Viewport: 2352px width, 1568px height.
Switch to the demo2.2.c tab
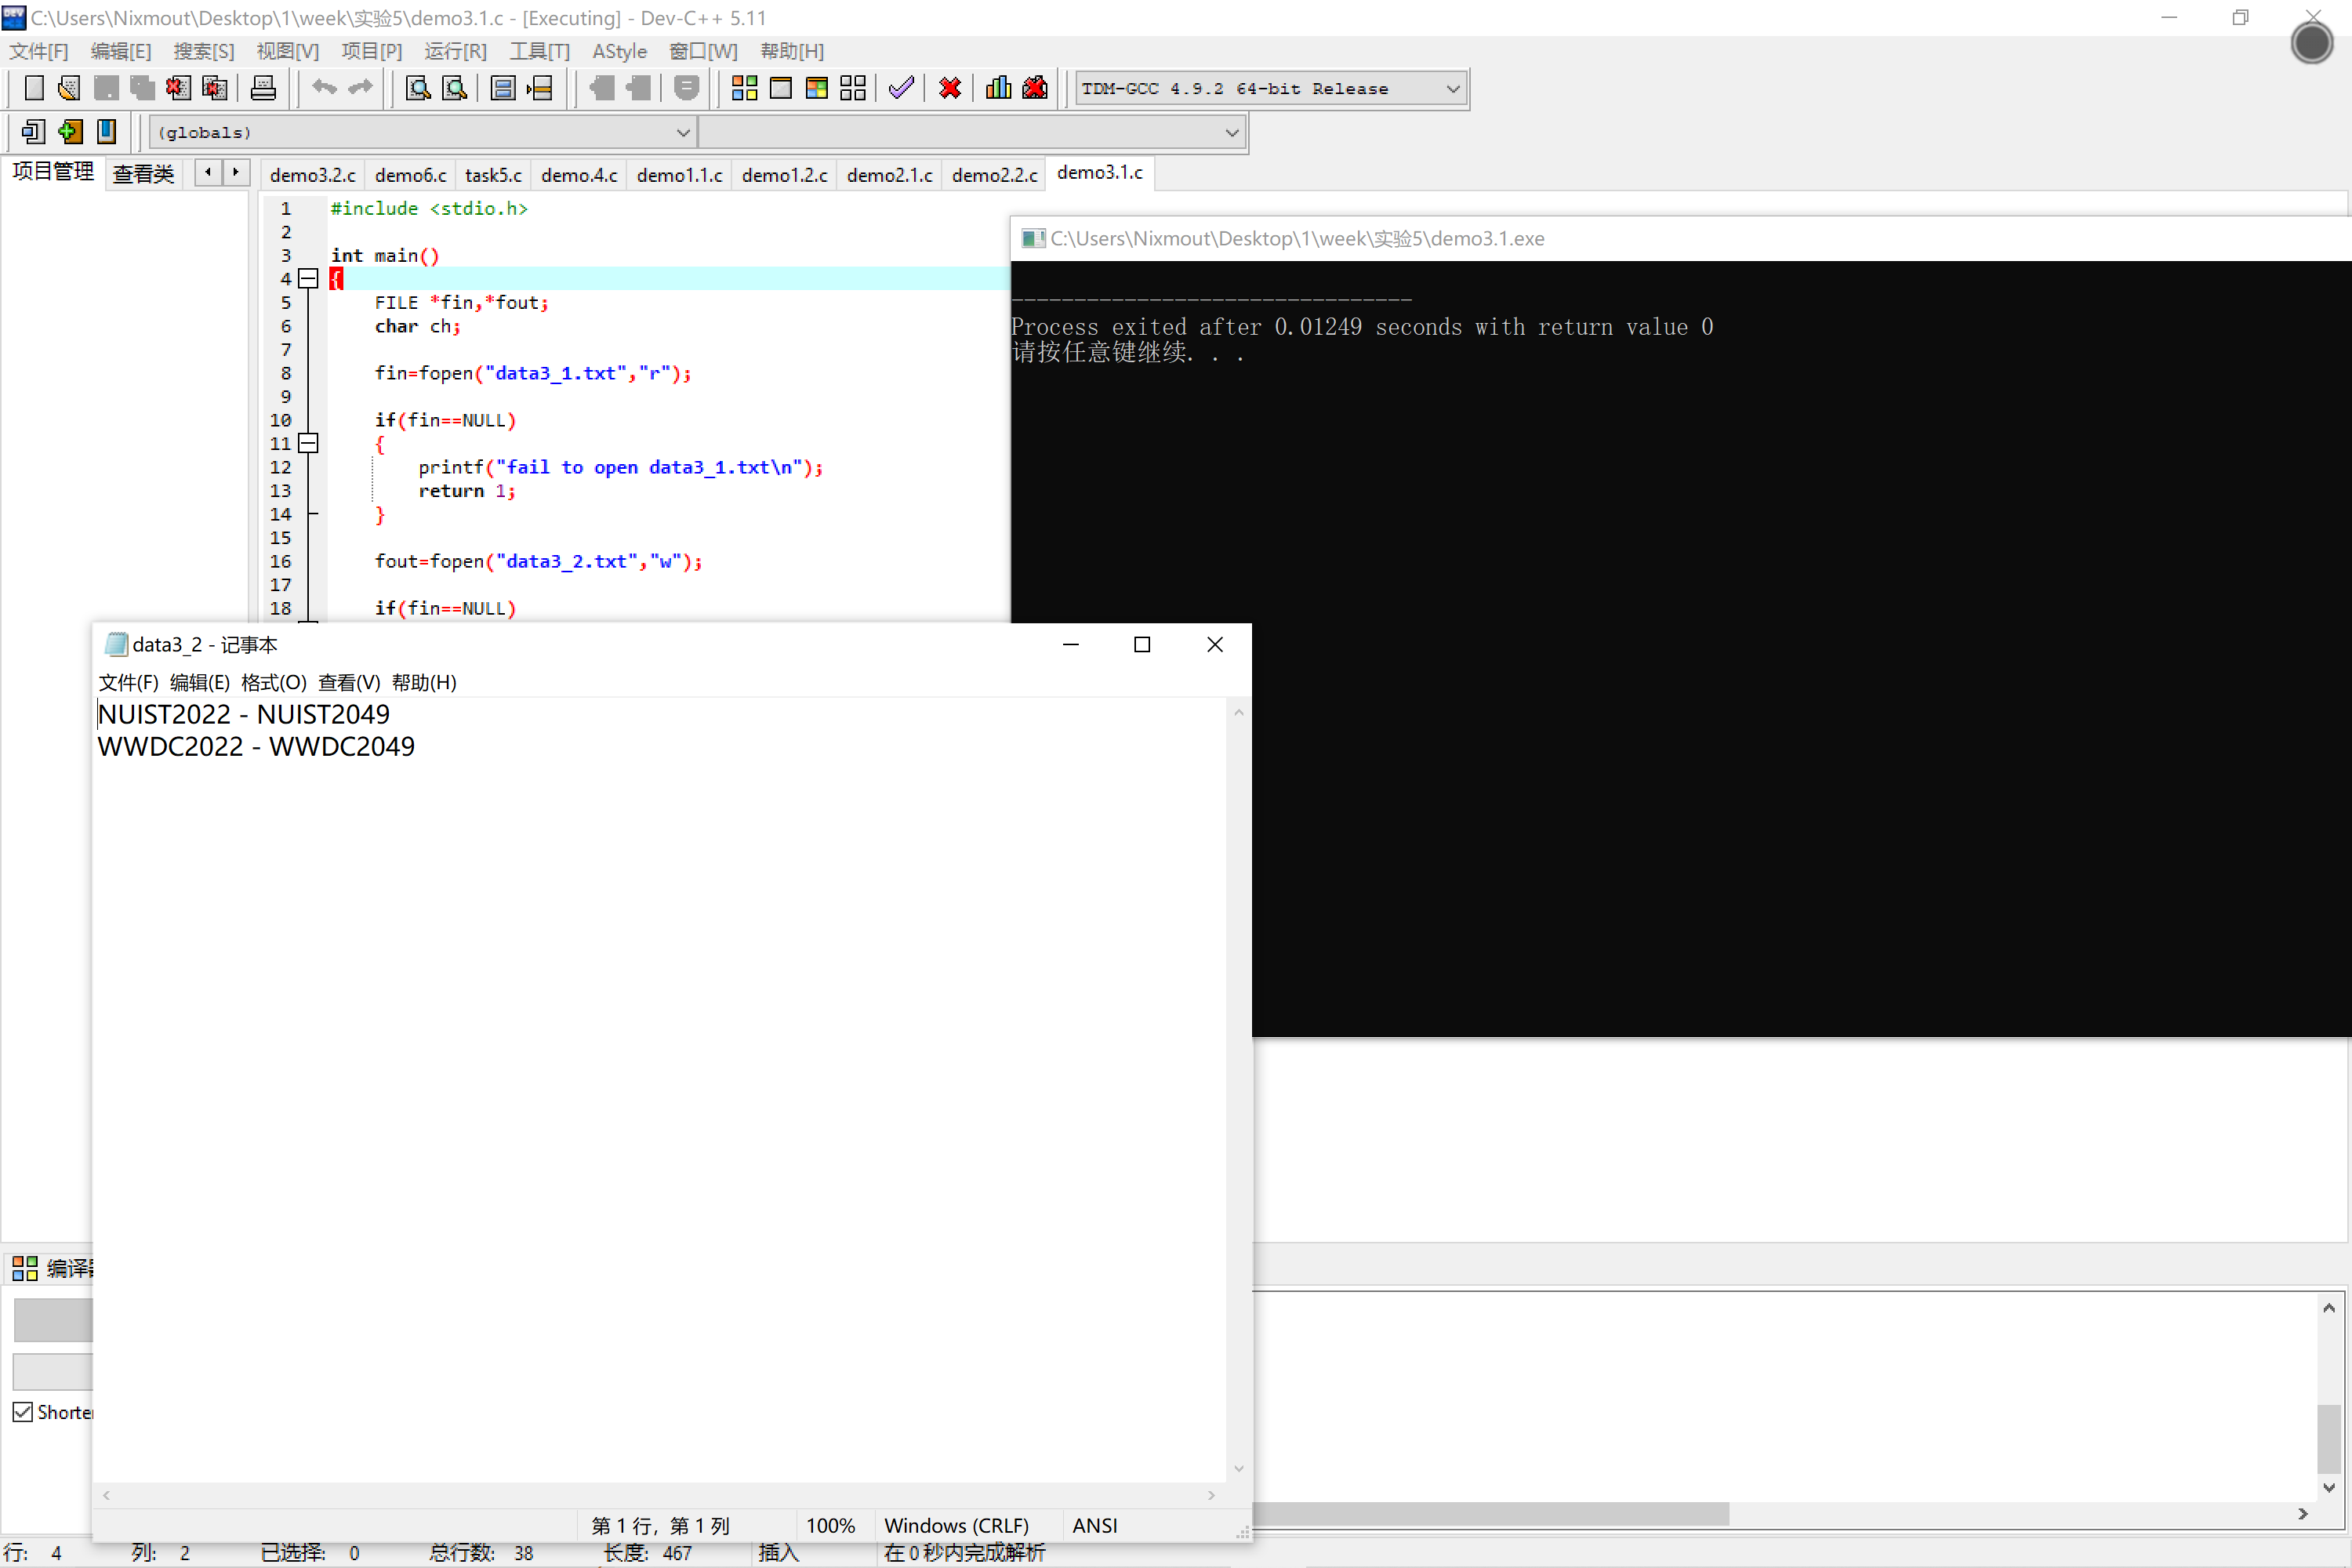click(x=994, y=175)
